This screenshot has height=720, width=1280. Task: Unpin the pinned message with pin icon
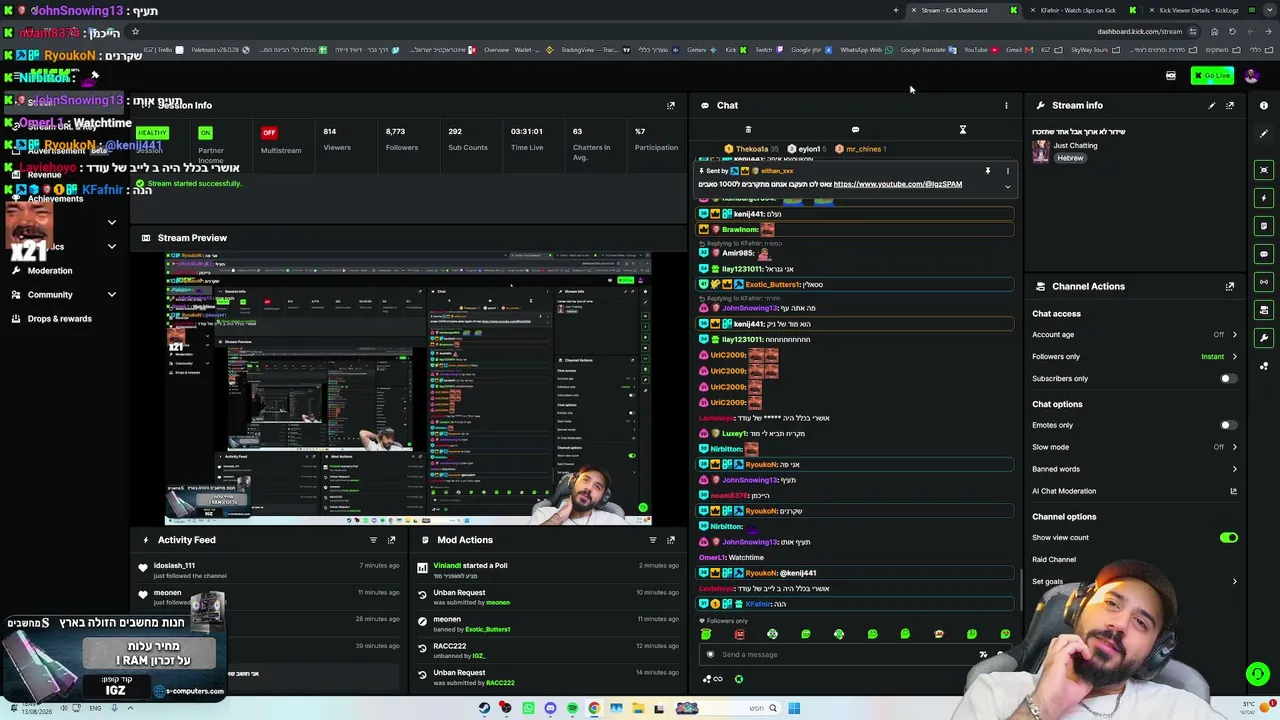click(x=987, y=171)
